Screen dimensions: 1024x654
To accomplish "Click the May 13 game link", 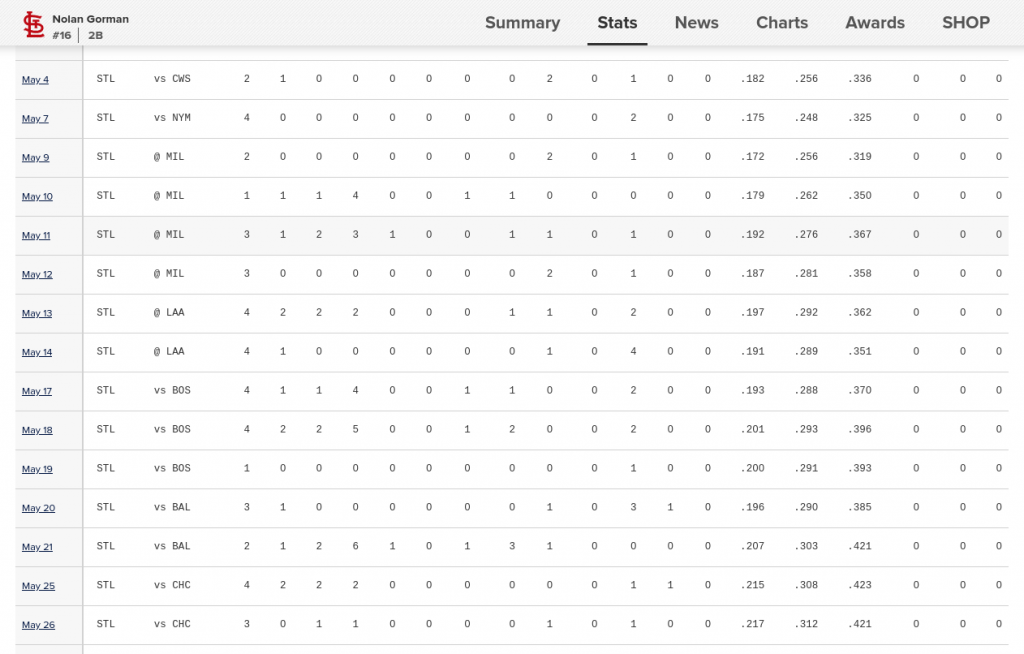I will (x=36, y=313).
